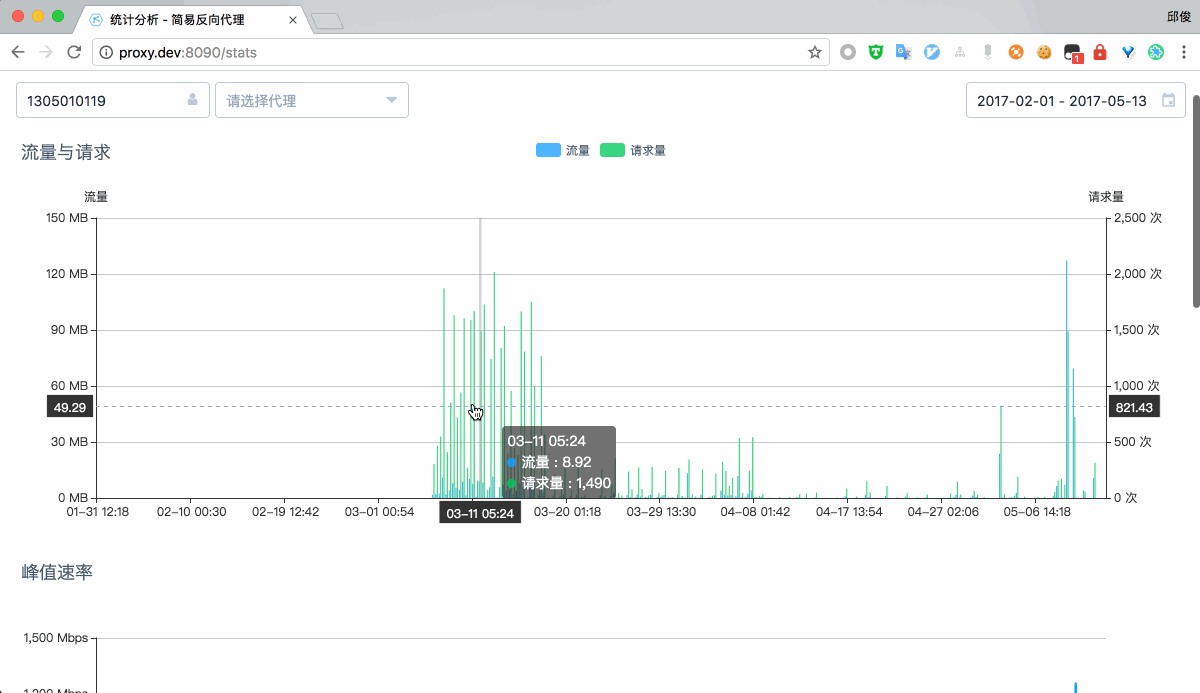Click the 150 MB y-axis label
The height and width of the screenshot is (693, 1200).
click(x=67, y=218)
